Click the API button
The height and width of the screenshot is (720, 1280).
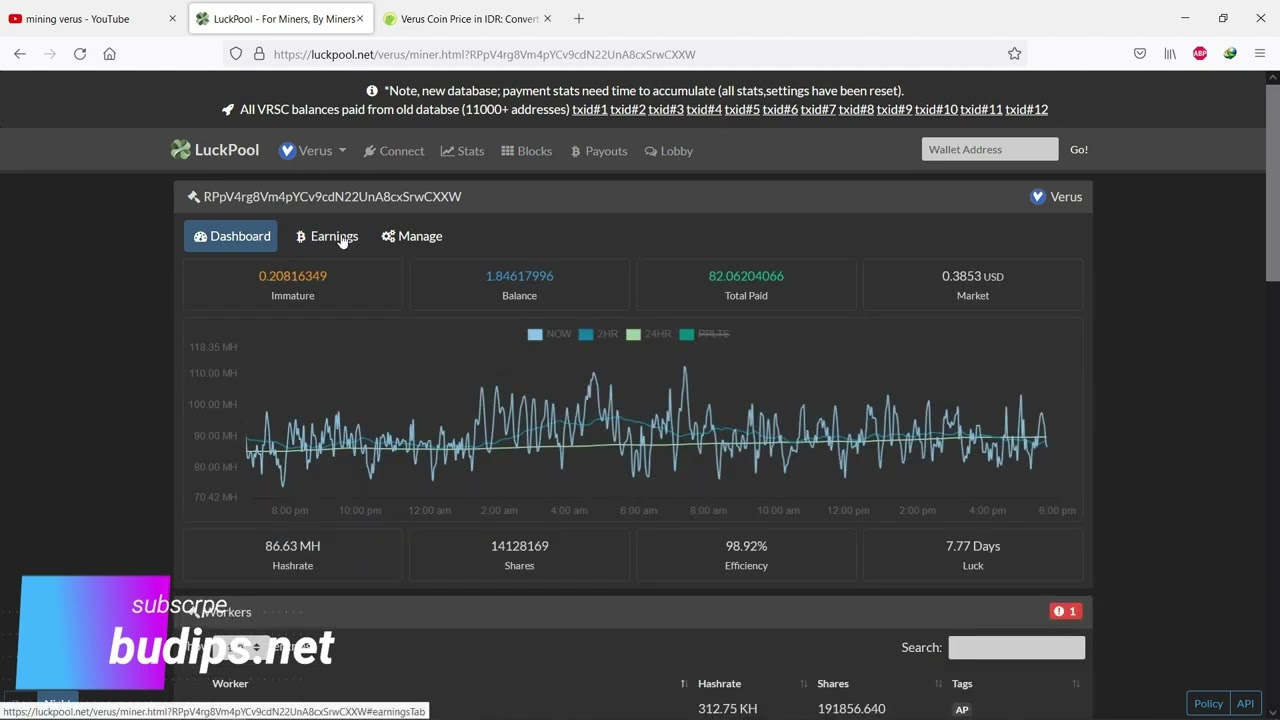click(1245, 703)
